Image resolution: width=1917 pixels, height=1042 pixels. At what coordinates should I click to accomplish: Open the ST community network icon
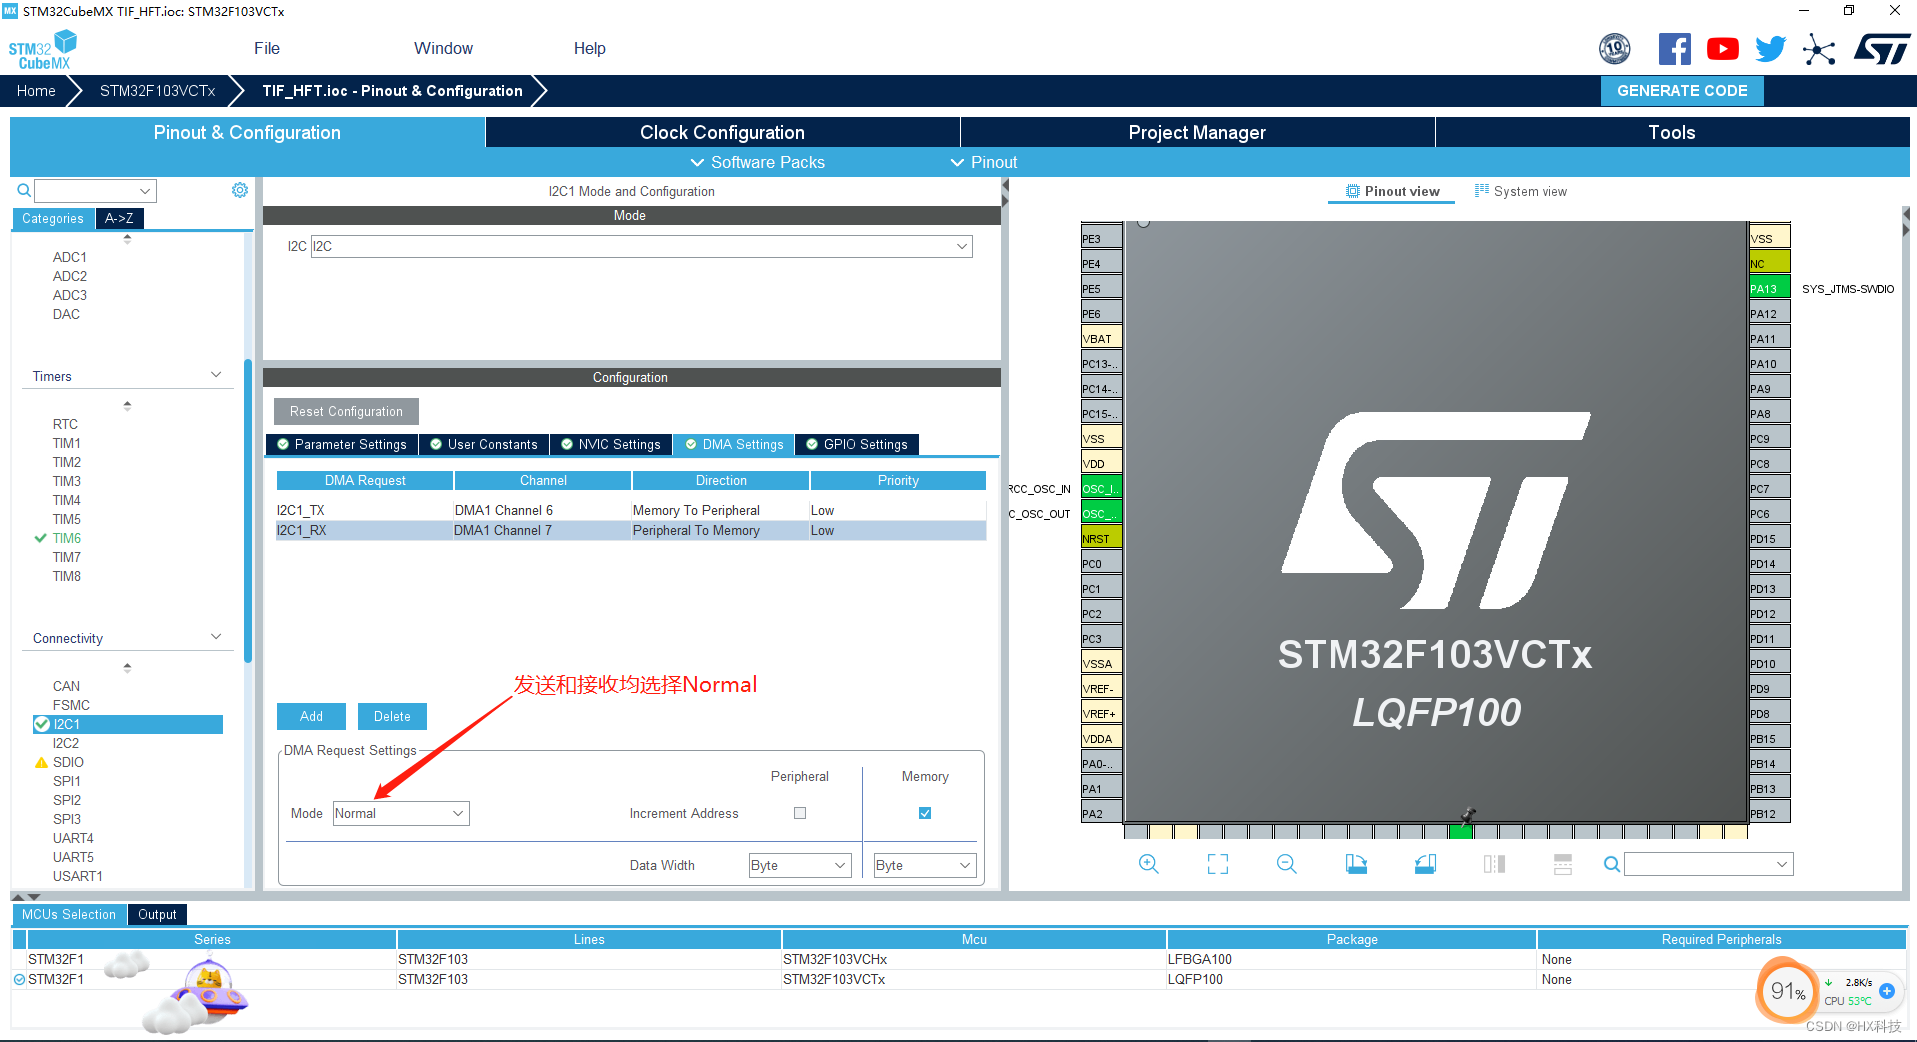[1819, 49]
